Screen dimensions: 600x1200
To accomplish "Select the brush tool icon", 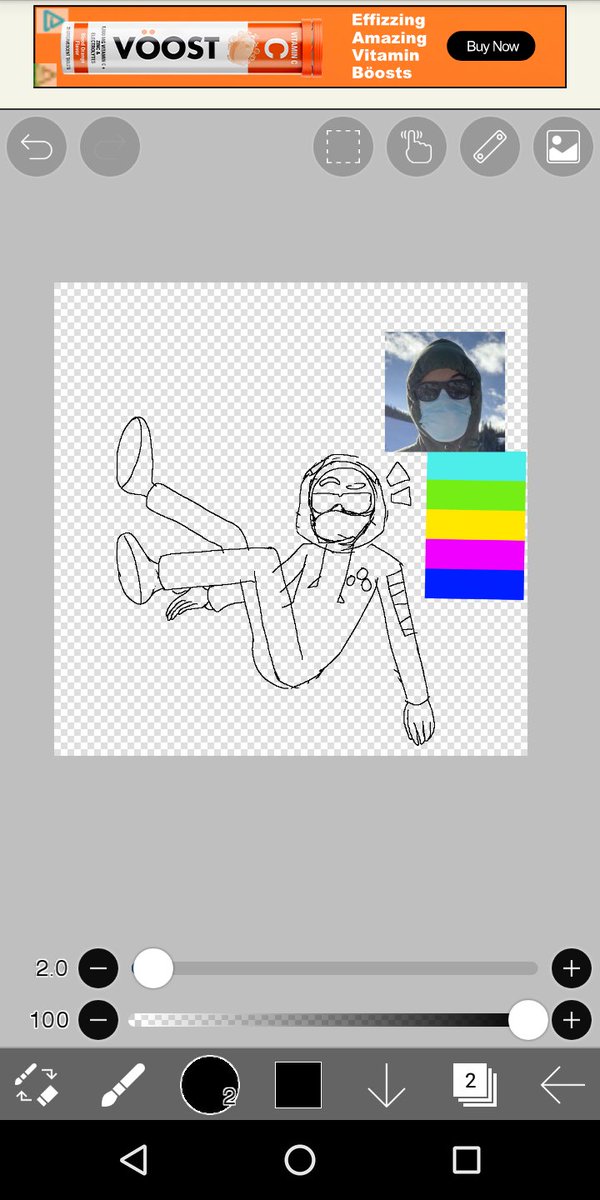I will [x=123, y=1085].
